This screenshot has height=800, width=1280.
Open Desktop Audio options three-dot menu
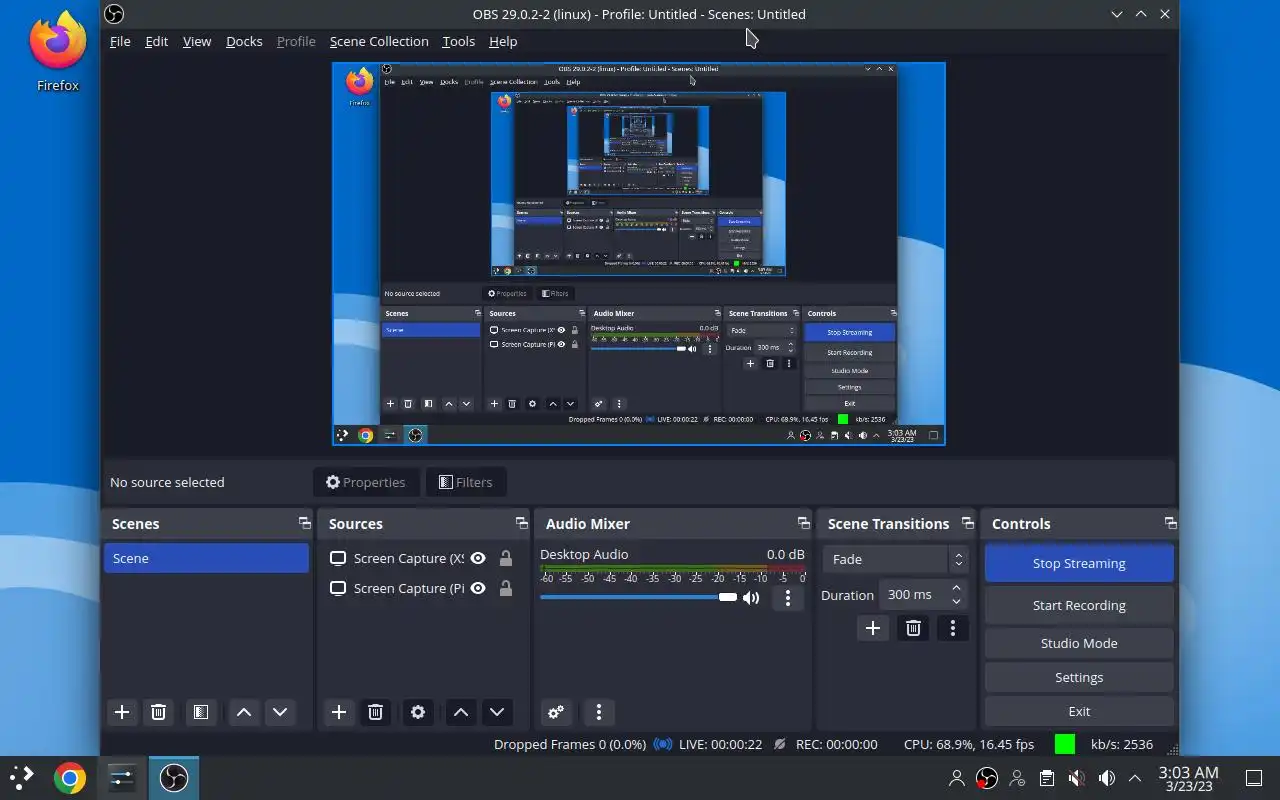788,598
